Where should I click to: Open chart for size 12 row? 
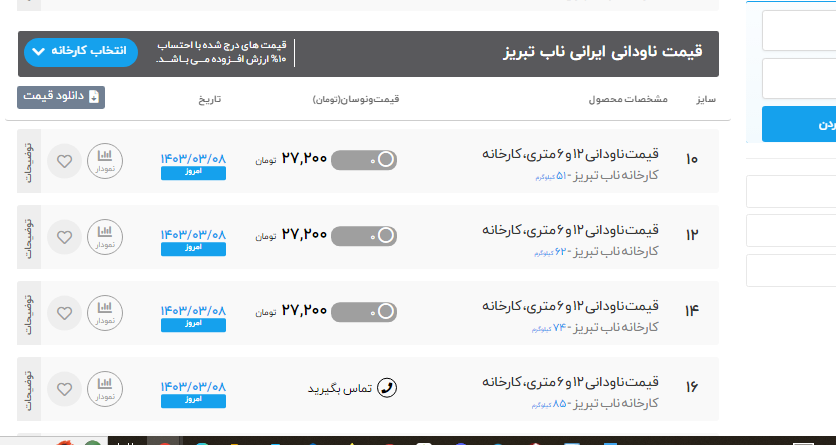pos(104,236)
